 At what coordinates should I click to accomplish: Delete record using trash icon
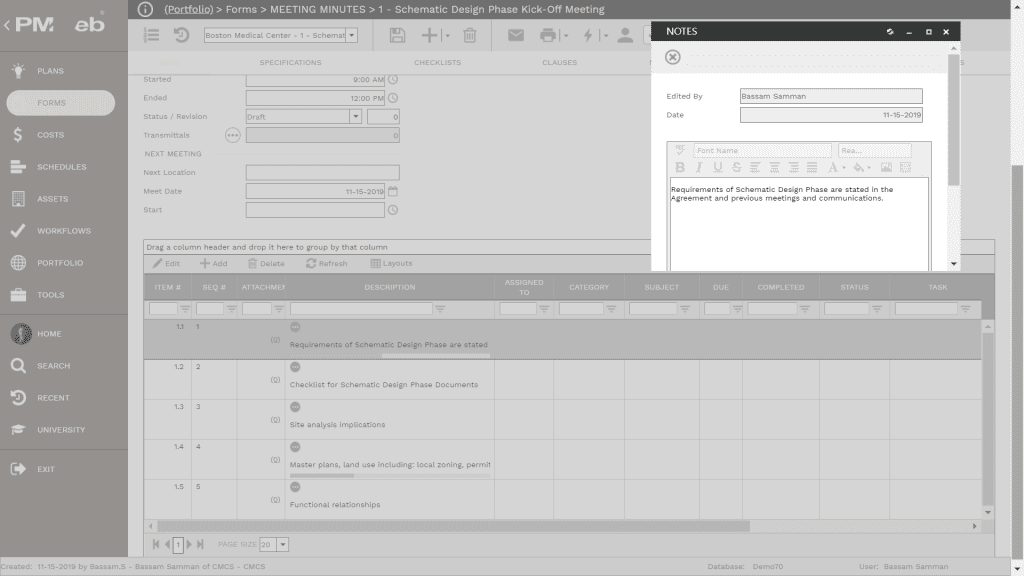(470, 35)
